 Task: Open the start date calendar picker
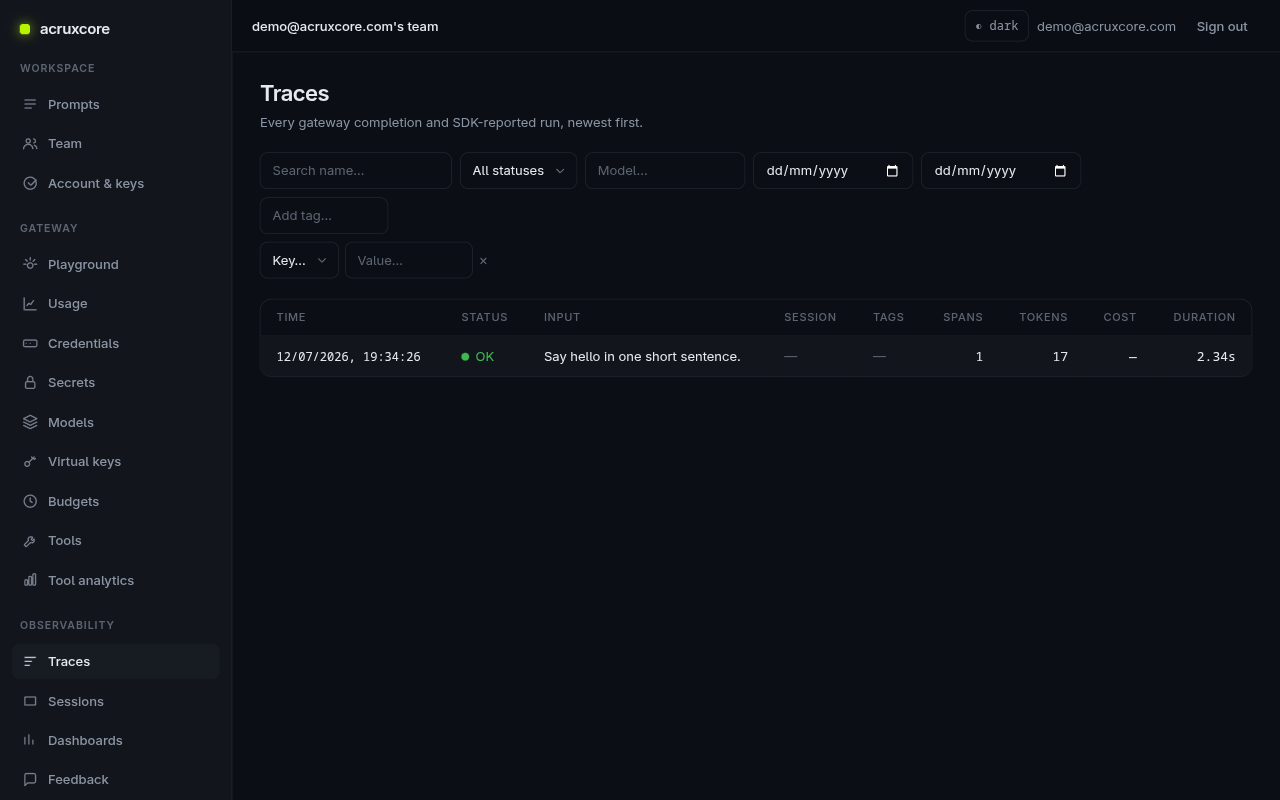click(892, 171)
